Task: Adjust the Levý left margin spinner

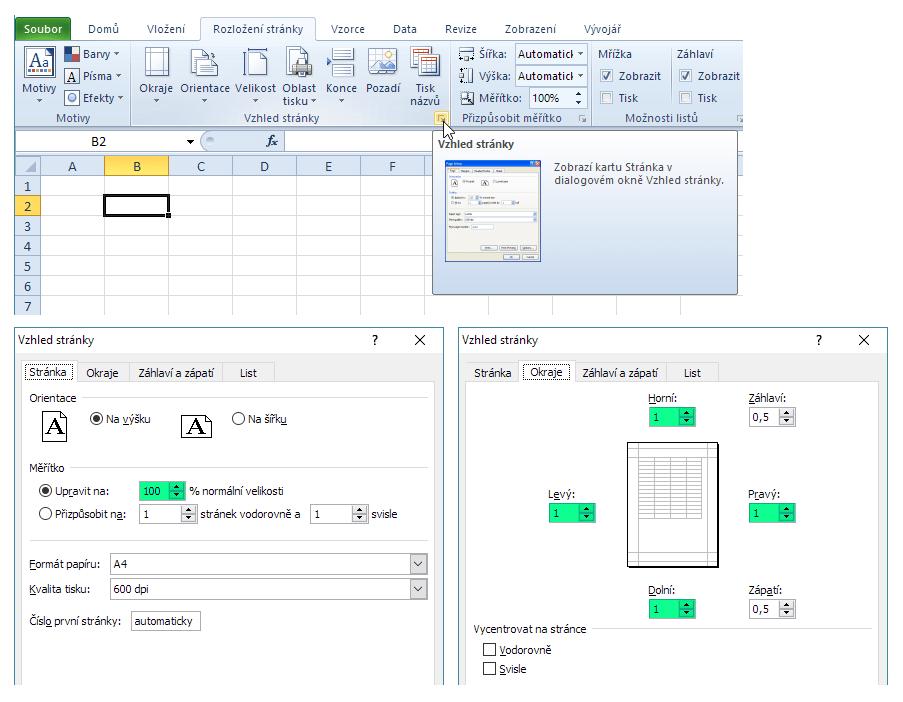Action: click(x=586, y=512)
